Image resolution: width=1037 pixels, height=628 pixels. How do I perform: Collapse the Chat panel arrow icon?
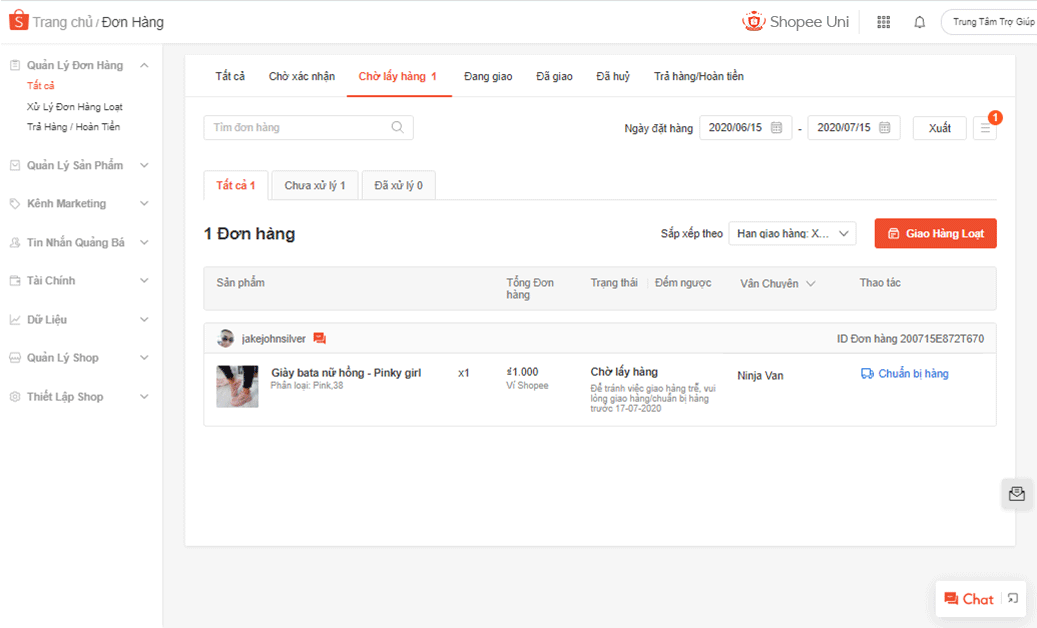point(1013,599)
